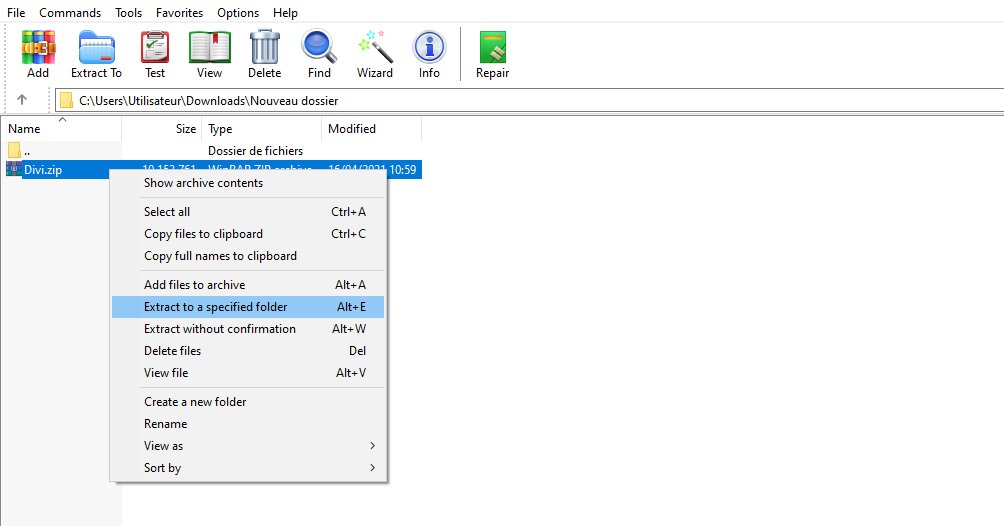Image resolution: width=1004 pixels, height=526 pixels.
Task: Open the Find magnifier tool
Action: click(x=319, y=54)
